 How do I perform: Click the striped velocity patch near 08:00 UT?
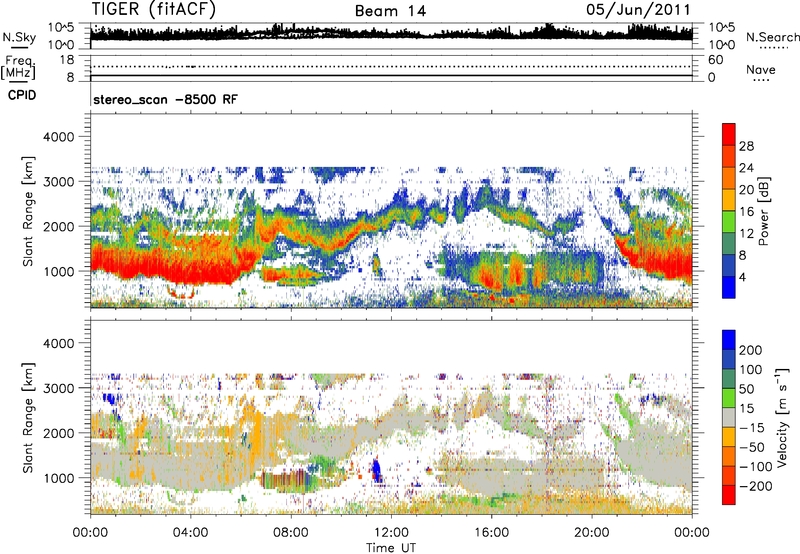tap(285, 481)
